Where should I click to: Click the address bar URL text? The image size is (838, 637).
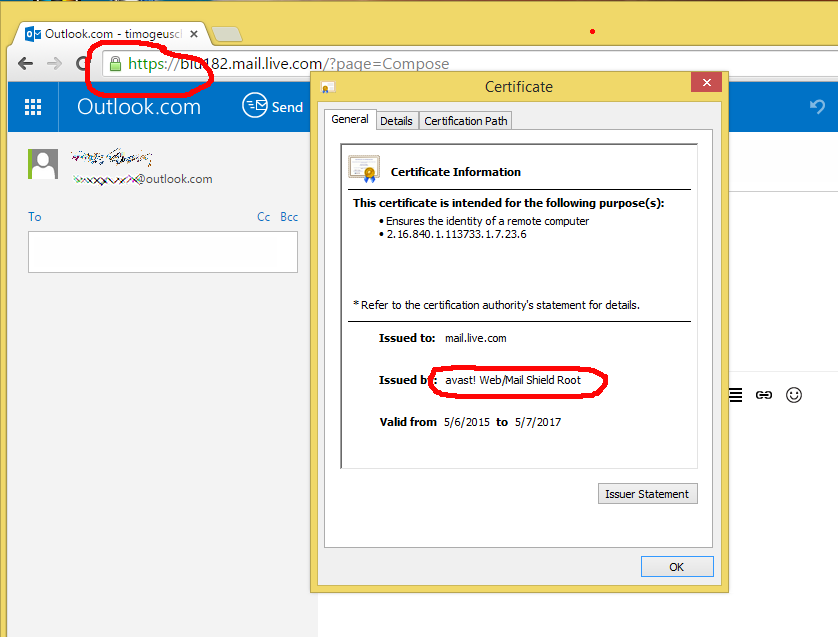pyautogui.click(x=289, y=64)
